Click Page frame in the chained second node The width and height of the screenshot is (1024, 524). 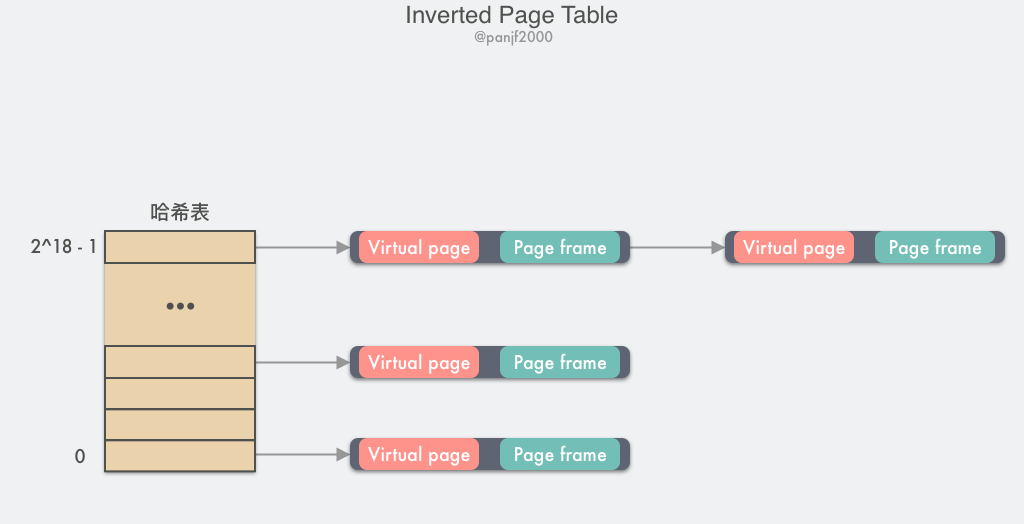(935, 248)
